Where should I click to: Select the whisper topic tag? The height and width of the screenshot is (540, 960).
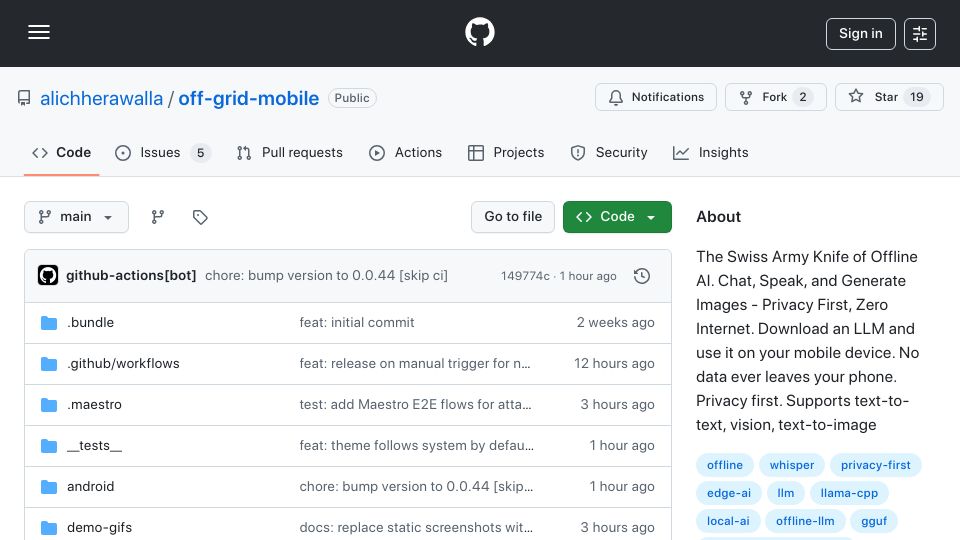pyautogui.click(x=792, y=465)
